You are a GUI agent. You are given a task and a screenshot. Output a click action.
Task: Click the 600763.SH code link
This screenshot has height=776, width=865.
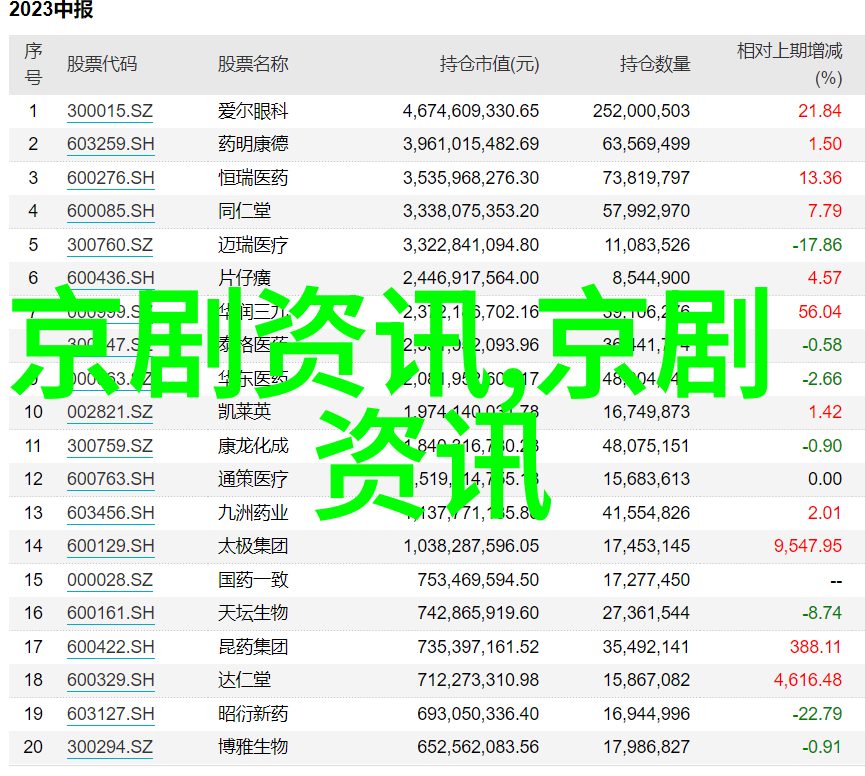point(110,479)
